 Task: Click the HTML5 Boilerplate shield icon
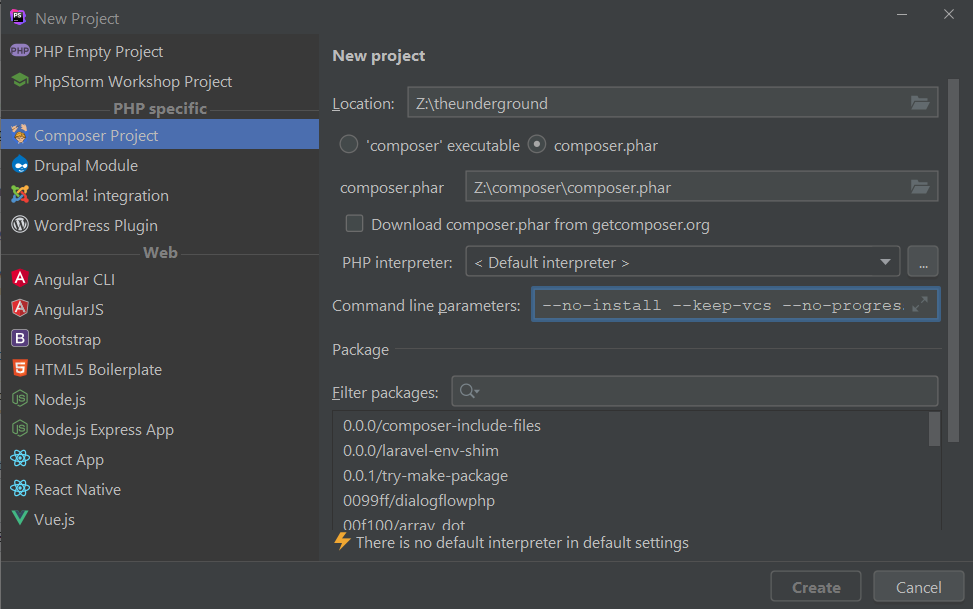tap(20, 368)
